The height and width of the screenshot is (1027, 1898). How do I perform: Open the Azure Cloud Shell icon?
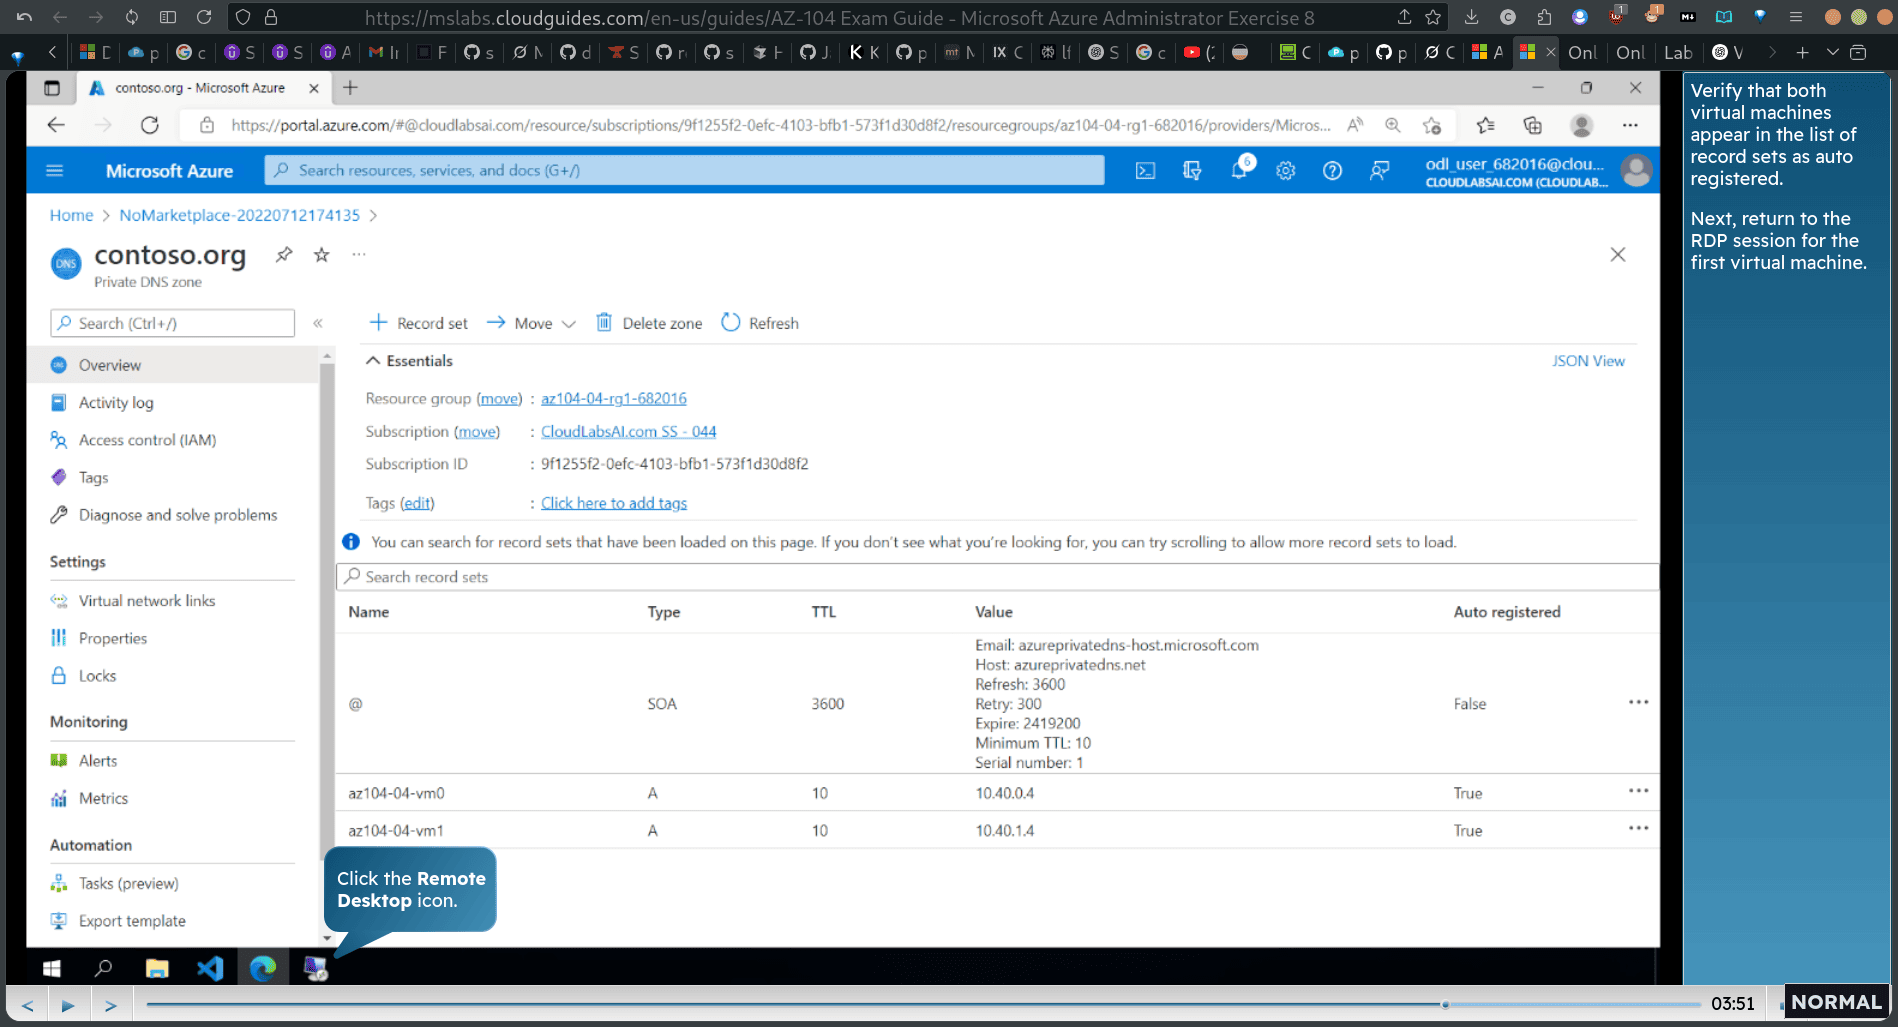pos(1145,171)
